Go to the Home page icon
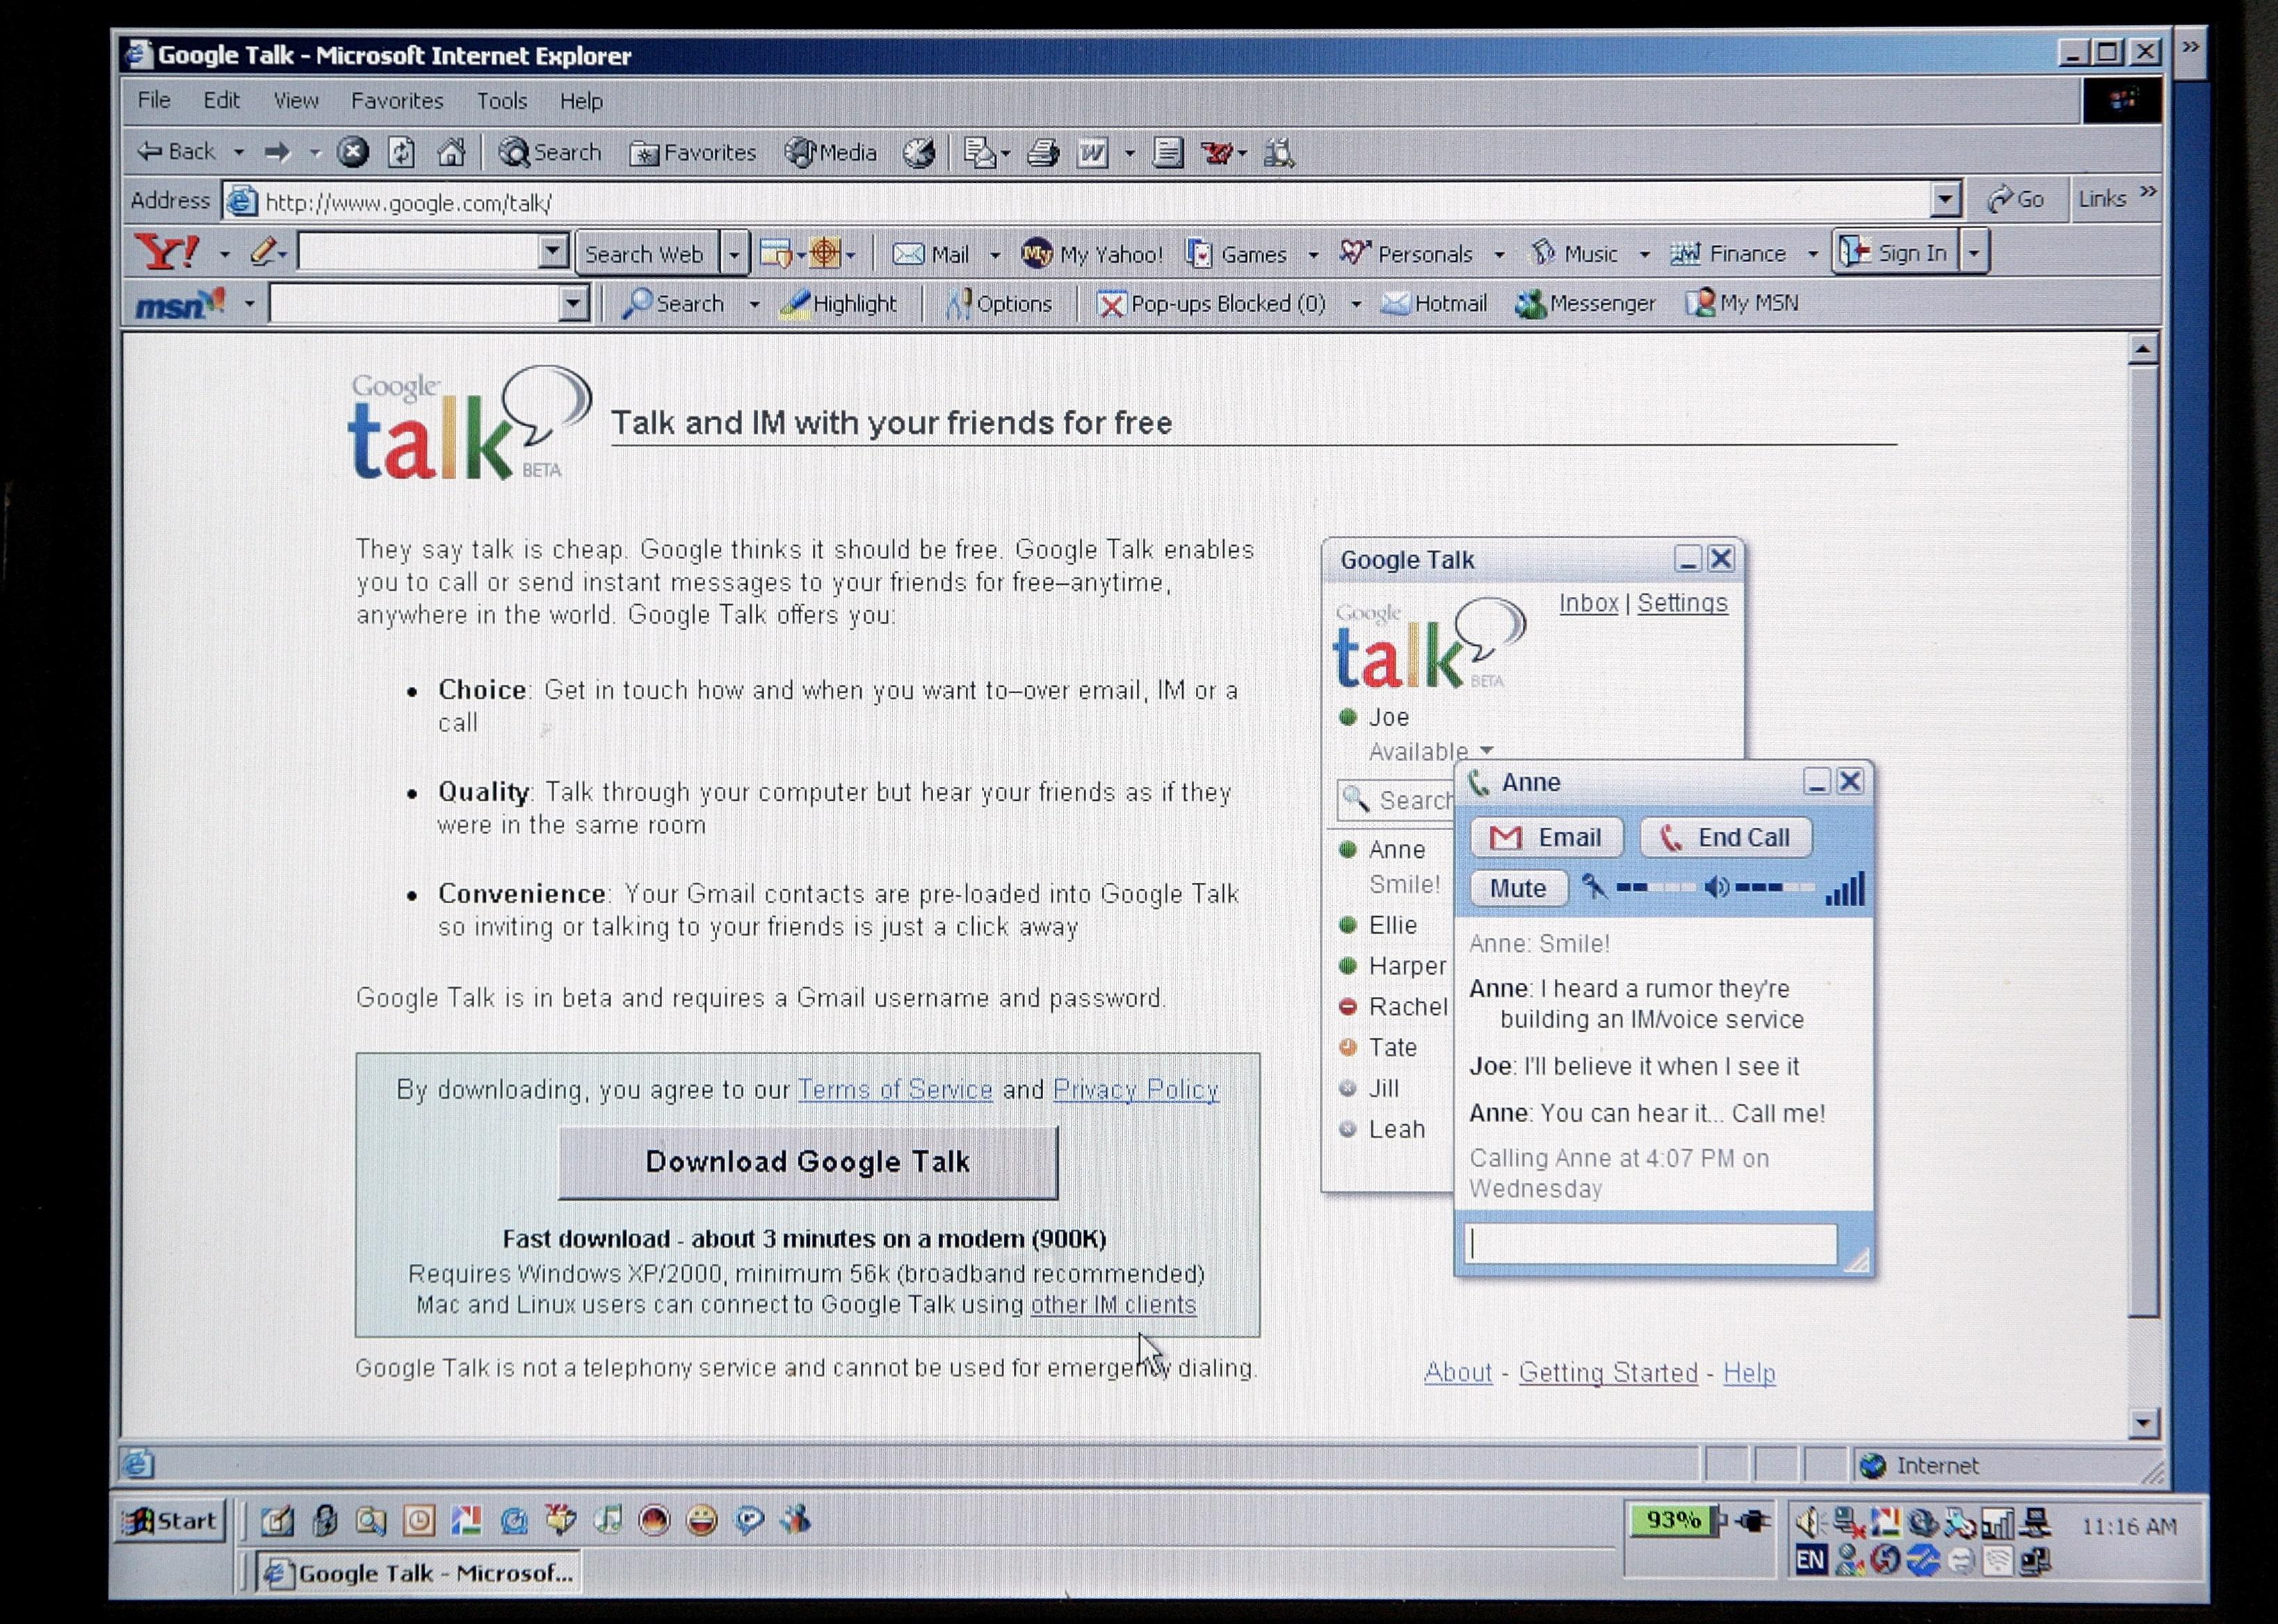2278x1624 pixels. (x=451, y=152)
